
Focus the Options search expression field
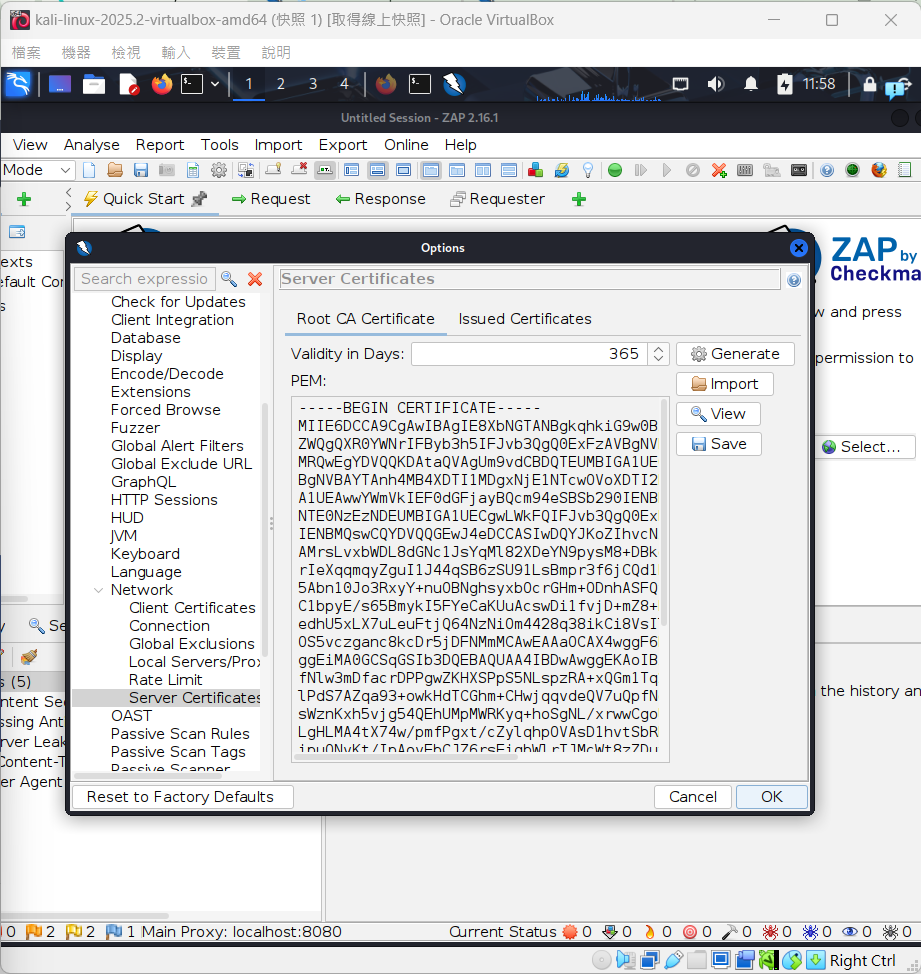pos(145,279)
